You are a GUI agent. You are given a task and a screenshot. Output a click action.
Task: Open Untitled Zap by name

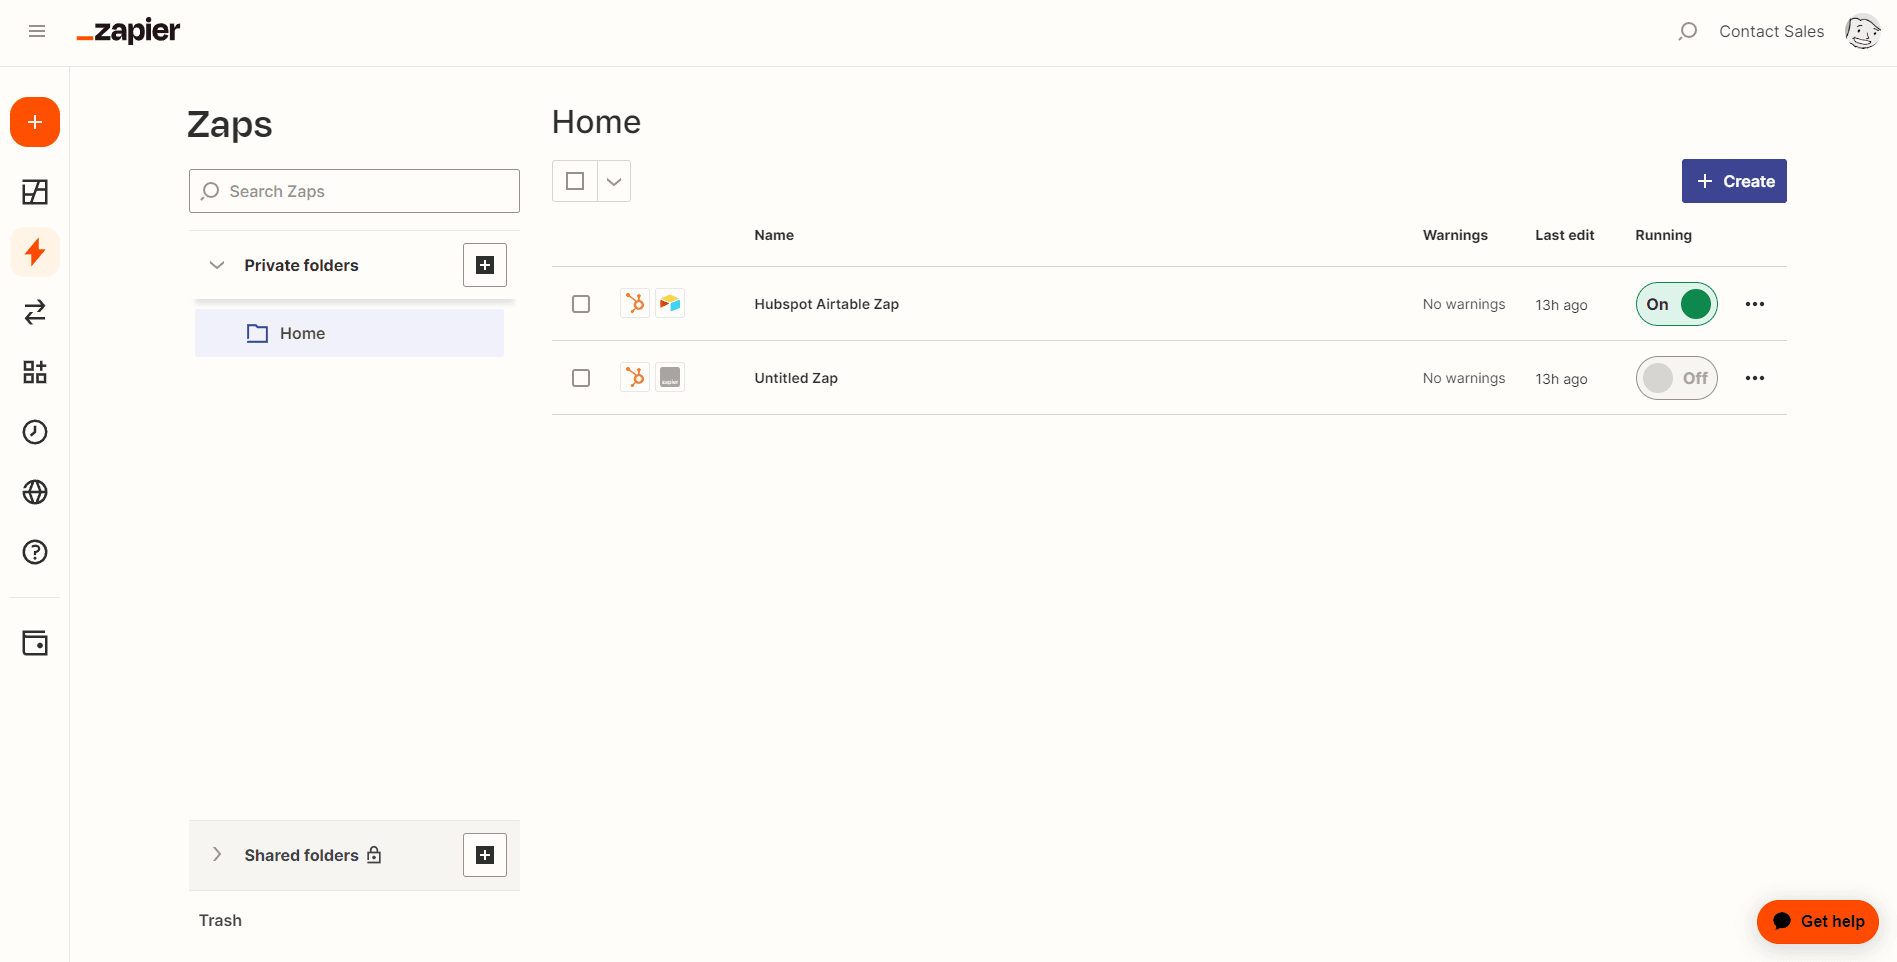[x=796, y=378]
